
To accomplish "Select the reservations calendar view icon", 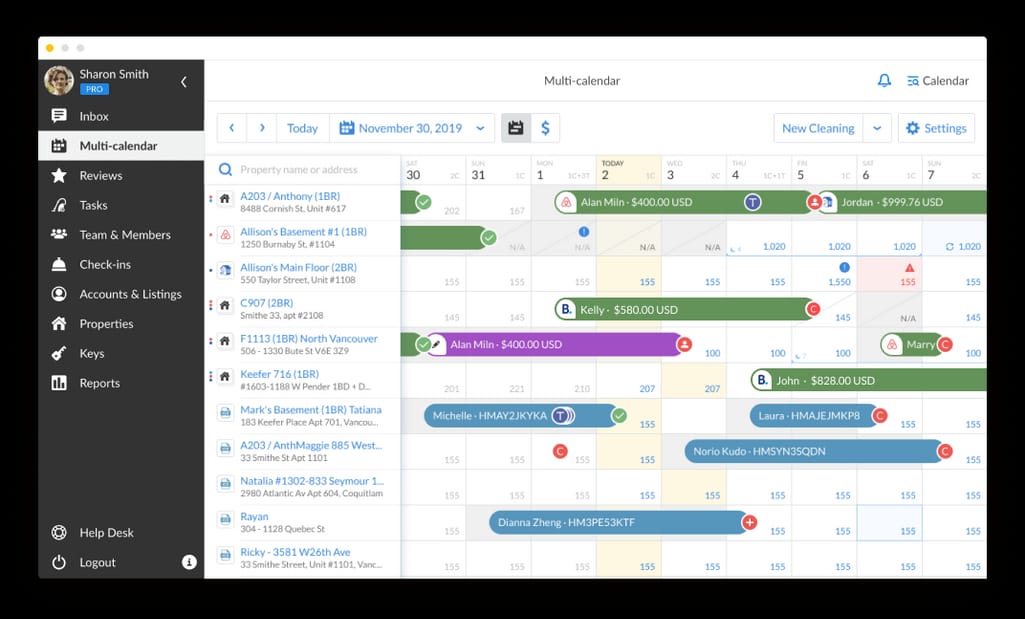I will coord(516,128).
